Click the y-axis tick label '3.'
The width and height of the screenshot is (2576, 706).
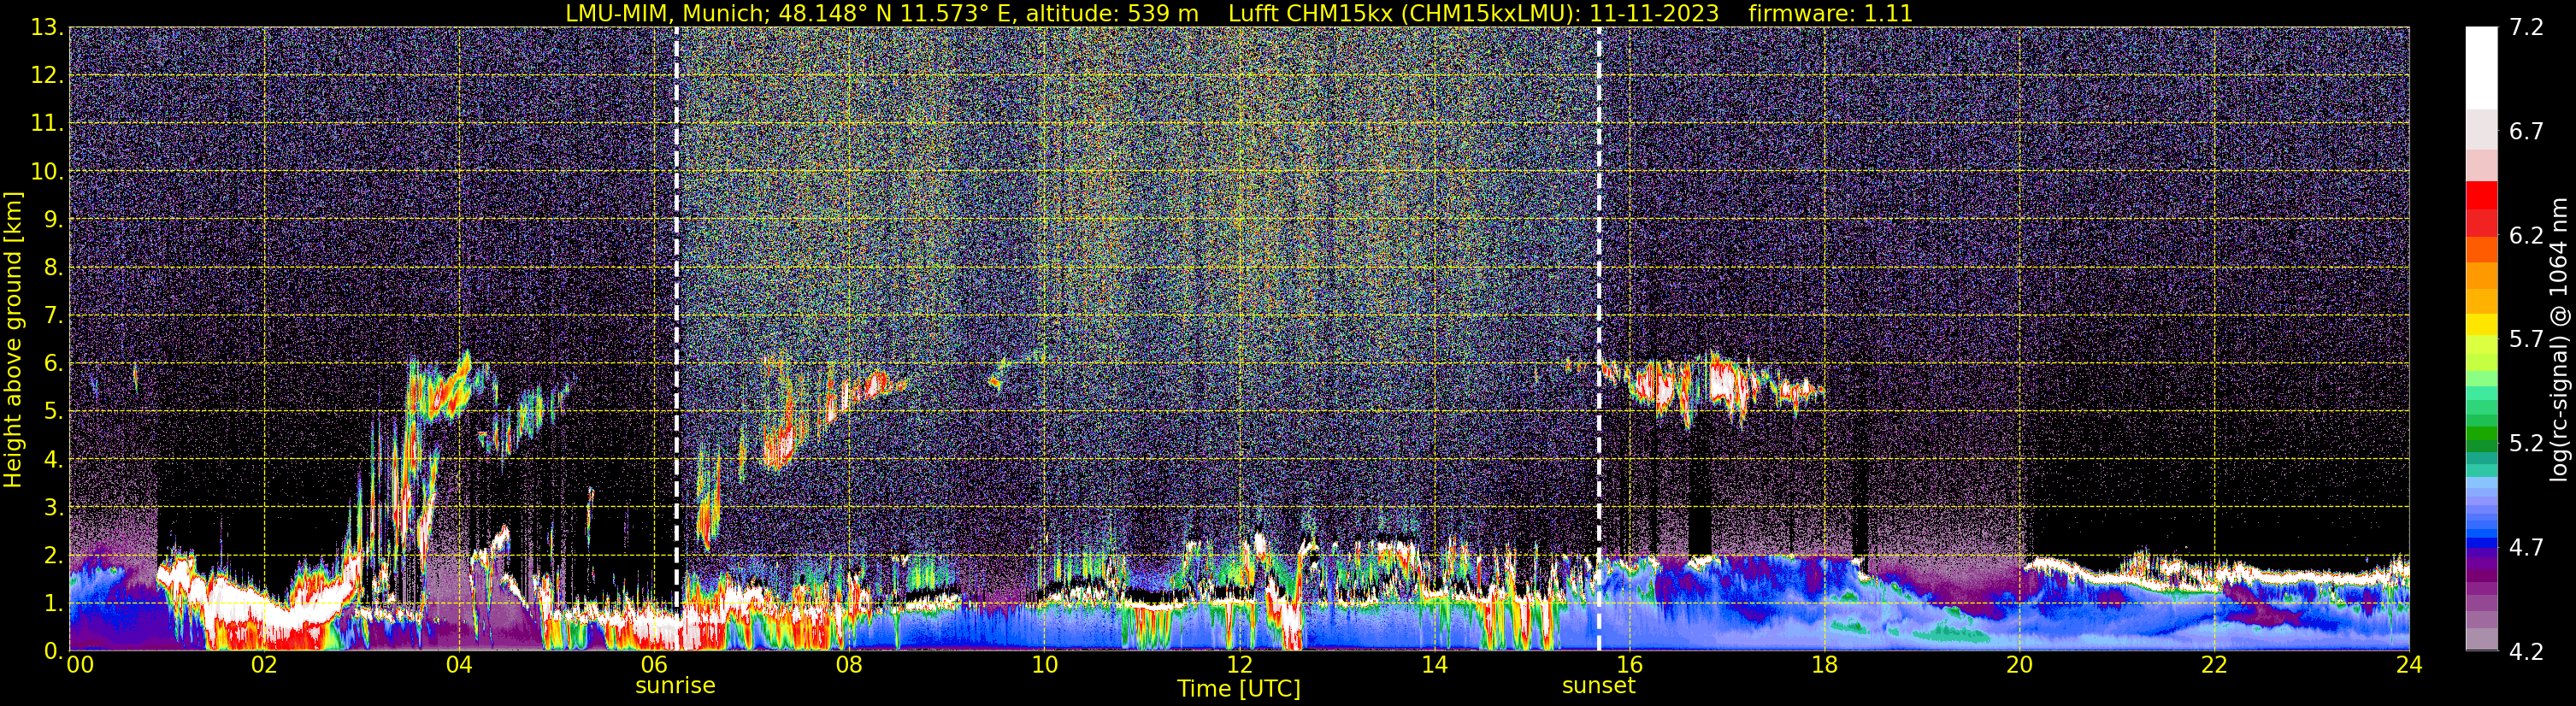coord(53,508)
